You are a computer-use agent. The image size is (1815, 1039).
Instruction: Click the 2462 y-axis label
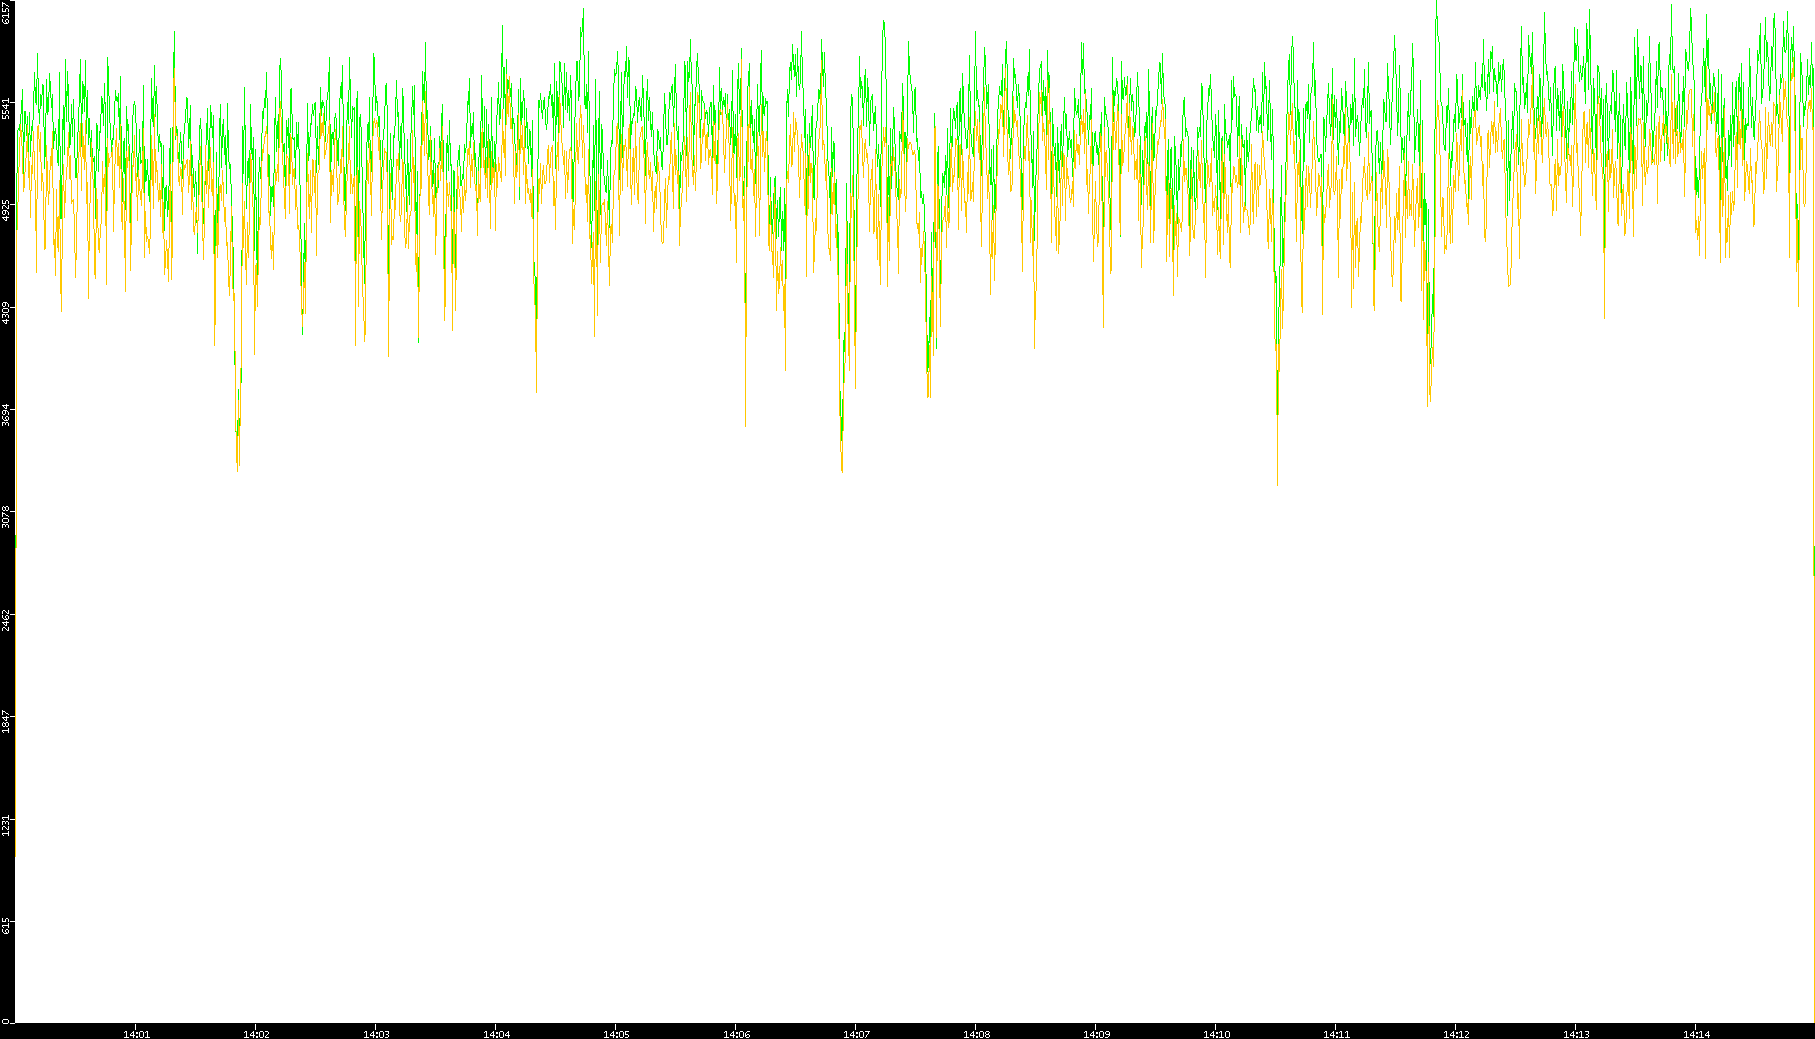[7, 619]
